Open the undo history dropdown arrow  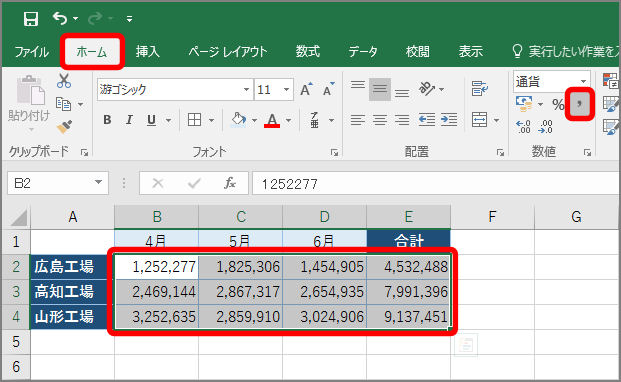pos(76,19)
